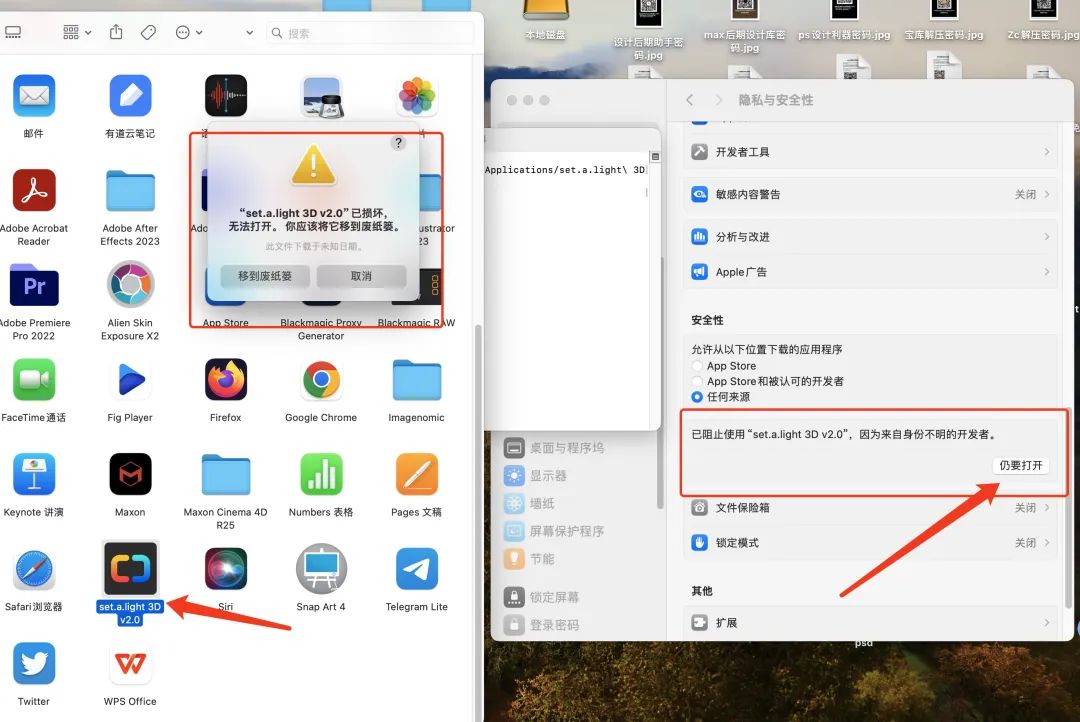Open the Finder group-by grid dropdown

(77, 32)
